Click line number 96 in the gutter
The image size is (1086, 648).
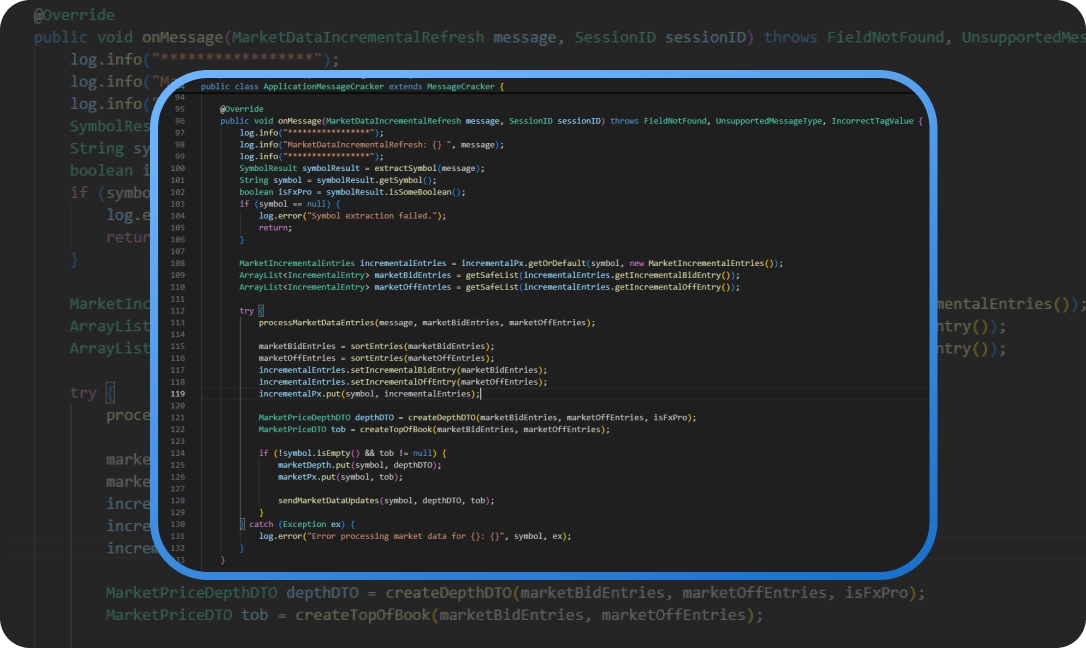pos(180,120)
